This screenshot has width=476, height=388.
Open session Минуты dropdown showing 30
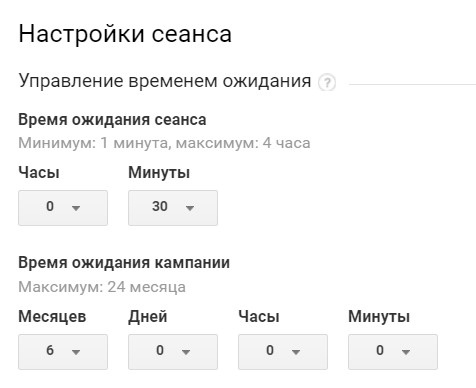coord(173,208)
